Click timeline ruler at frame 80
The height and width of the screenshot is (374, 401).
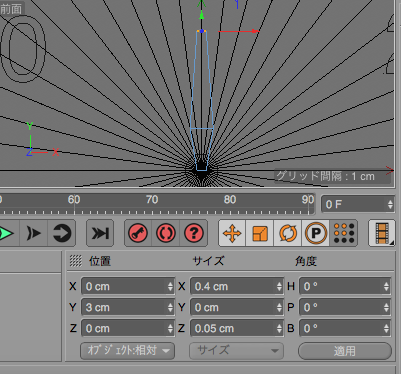tap(230, 200)
